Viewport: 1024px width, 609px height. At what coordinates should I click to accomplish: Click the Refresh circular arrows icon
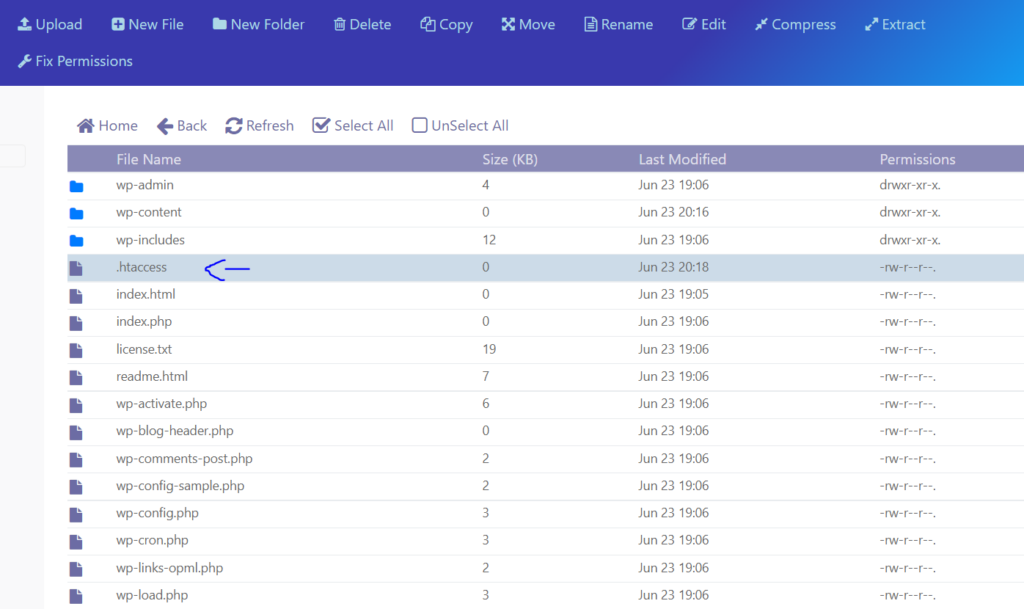(234, 125)
